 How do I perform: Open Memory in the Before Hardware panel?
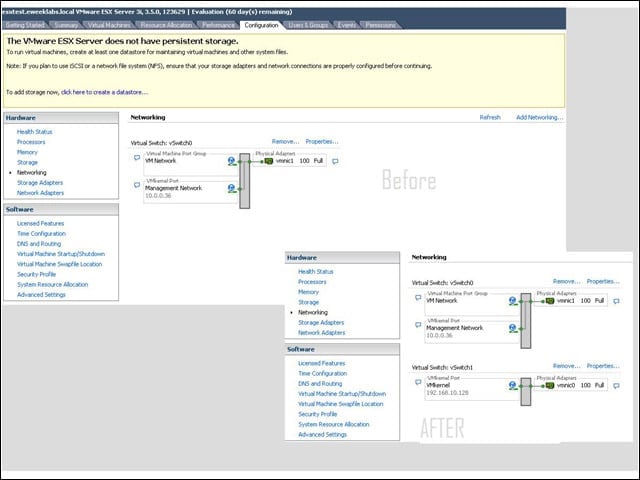[x=27, y=152]
